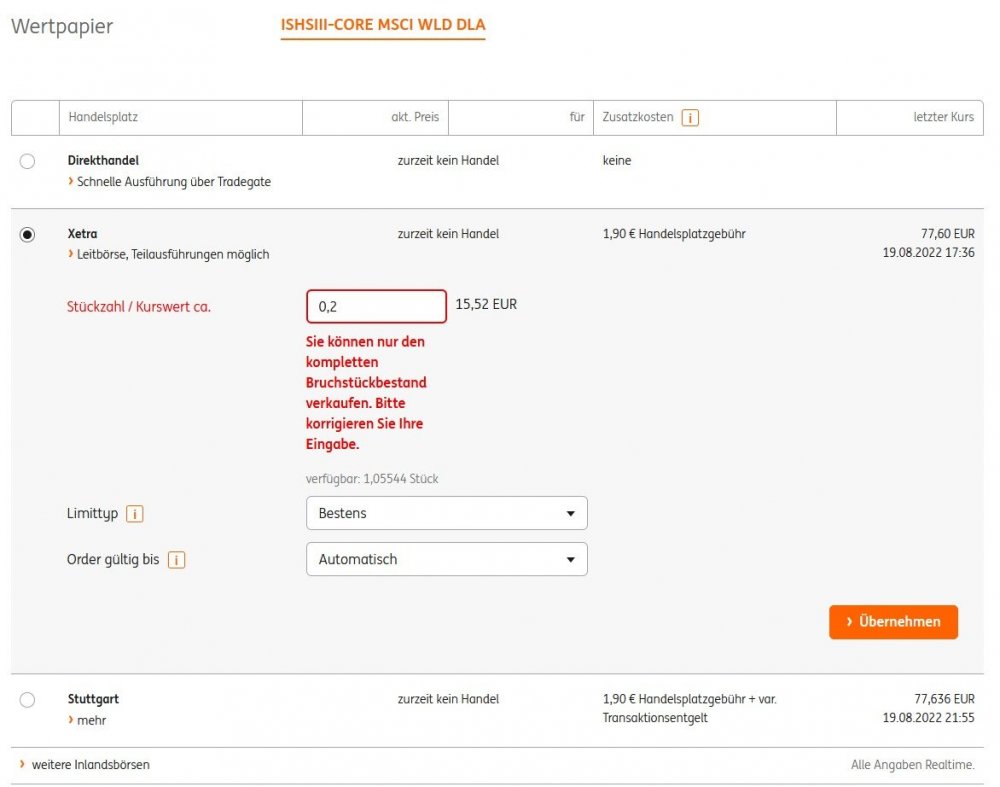This screenshot has width=1000, height=787.
Task: Open the Limittyp Bestens dropdown
Action: [446, 513]
